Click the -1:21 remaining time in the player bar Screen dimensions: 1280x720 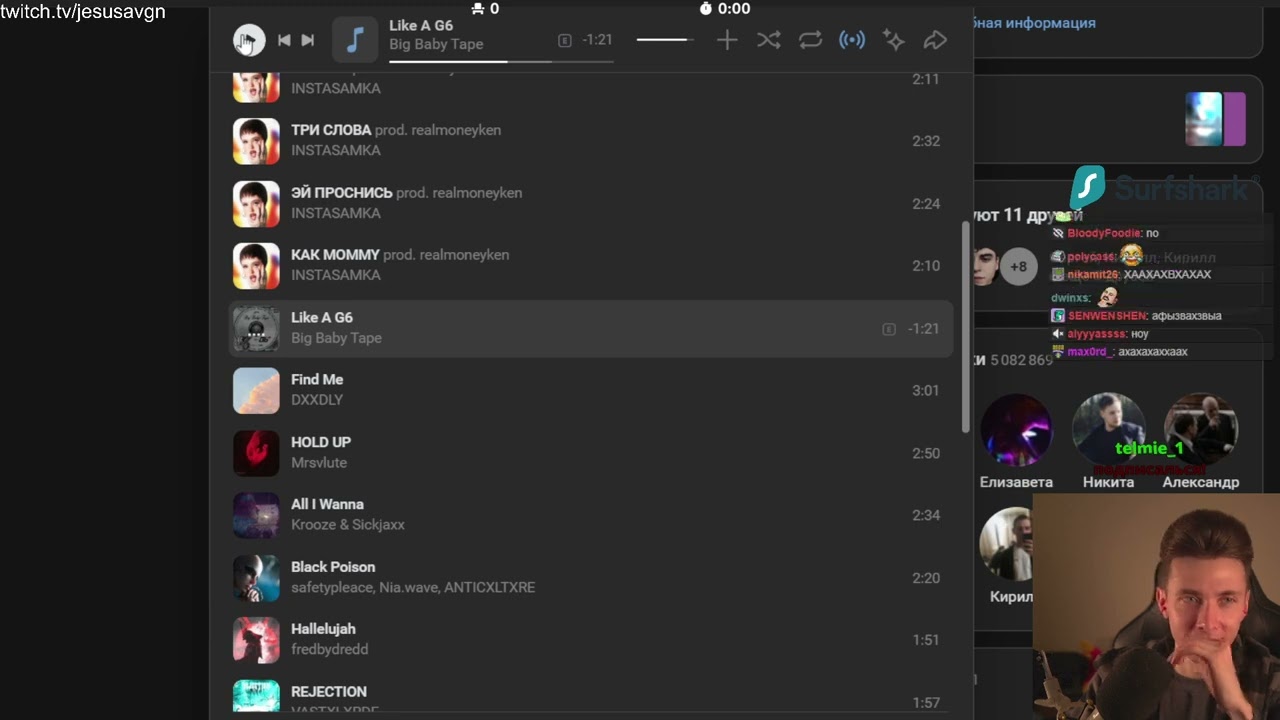point(597,40)
